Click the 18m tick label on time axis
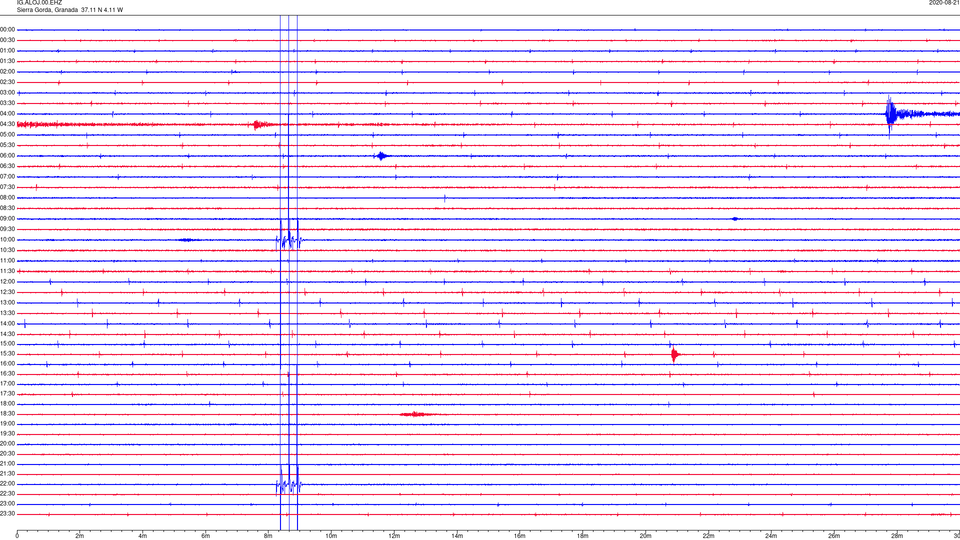The image size is (960, 540). pos(583,536)
